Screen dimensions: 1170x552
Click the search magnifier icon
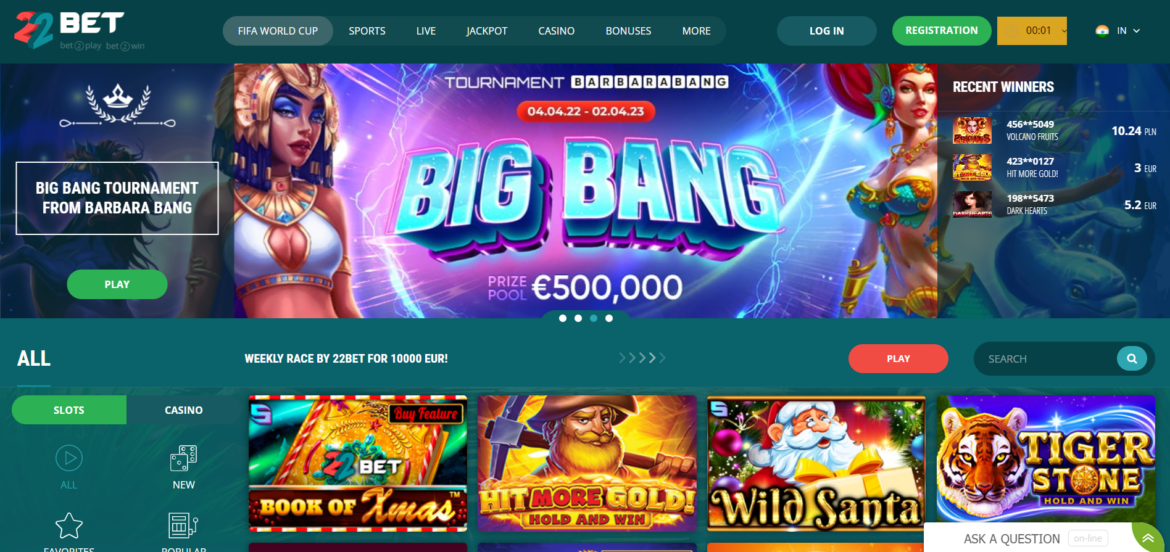pyautogui.click(x=1132, y=359)
